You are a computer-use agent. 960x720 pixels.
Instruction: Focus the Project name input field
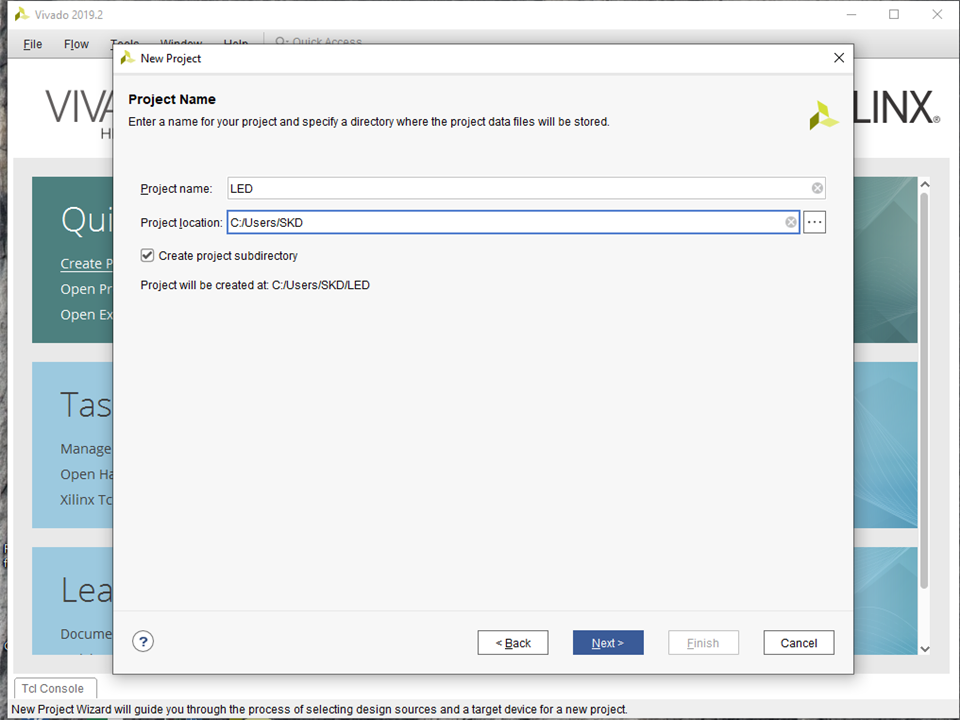pos(515,188)
